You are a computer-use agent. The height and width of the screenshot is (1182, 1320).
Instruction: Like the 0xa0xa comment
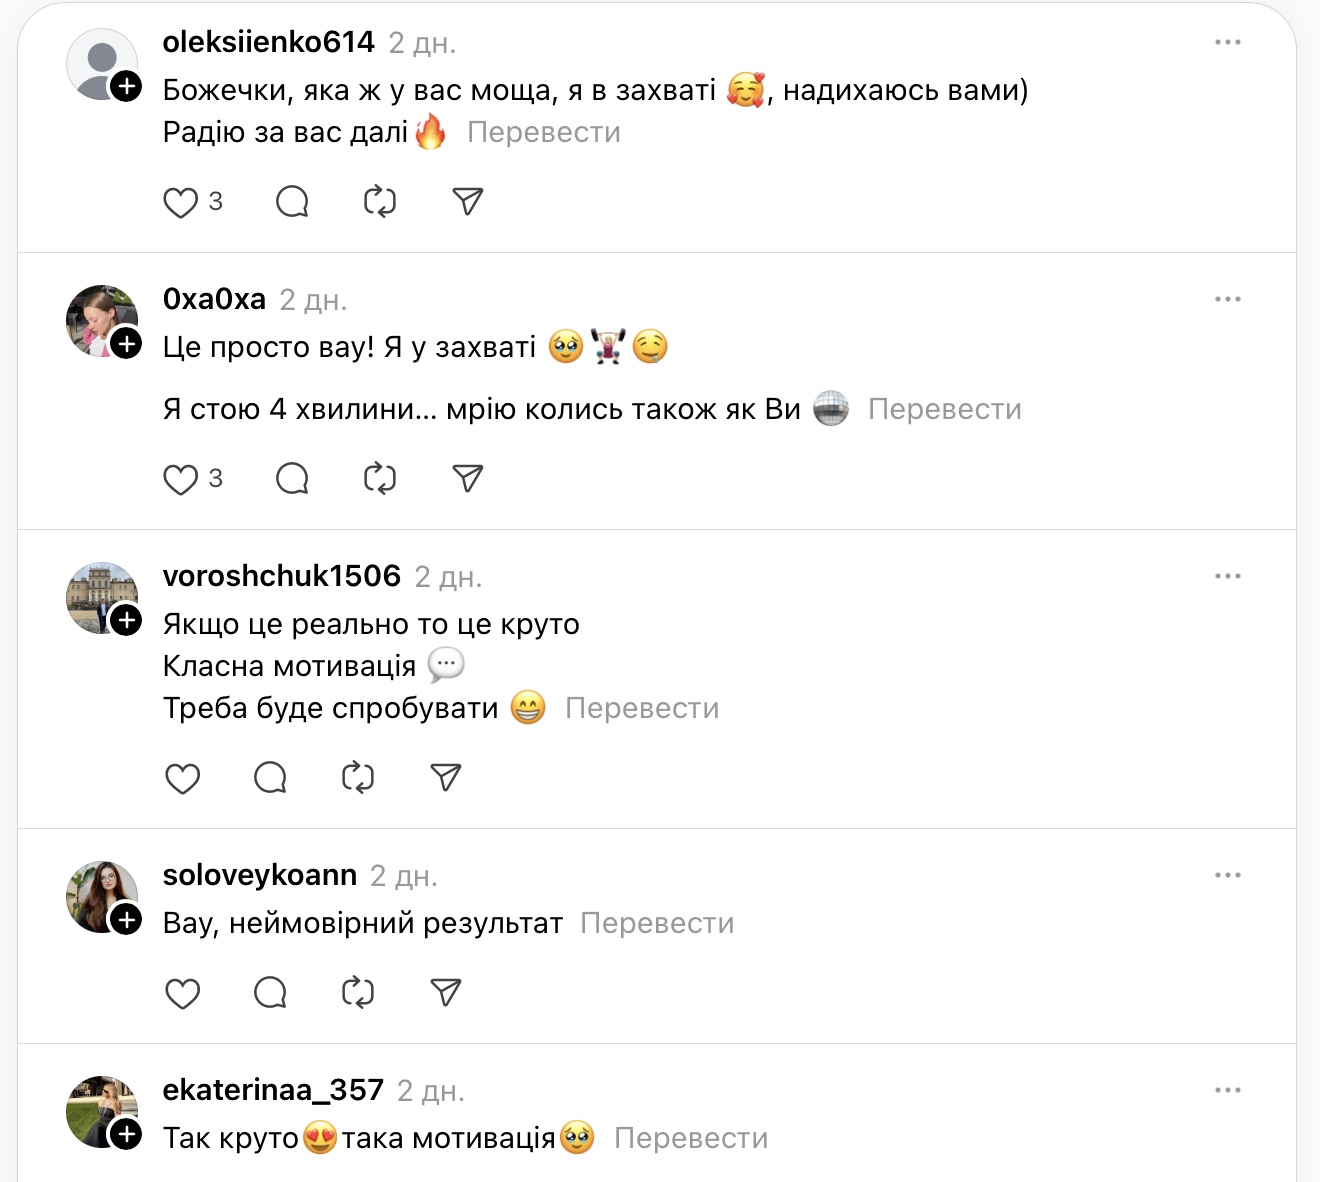(x=181, y=479)
